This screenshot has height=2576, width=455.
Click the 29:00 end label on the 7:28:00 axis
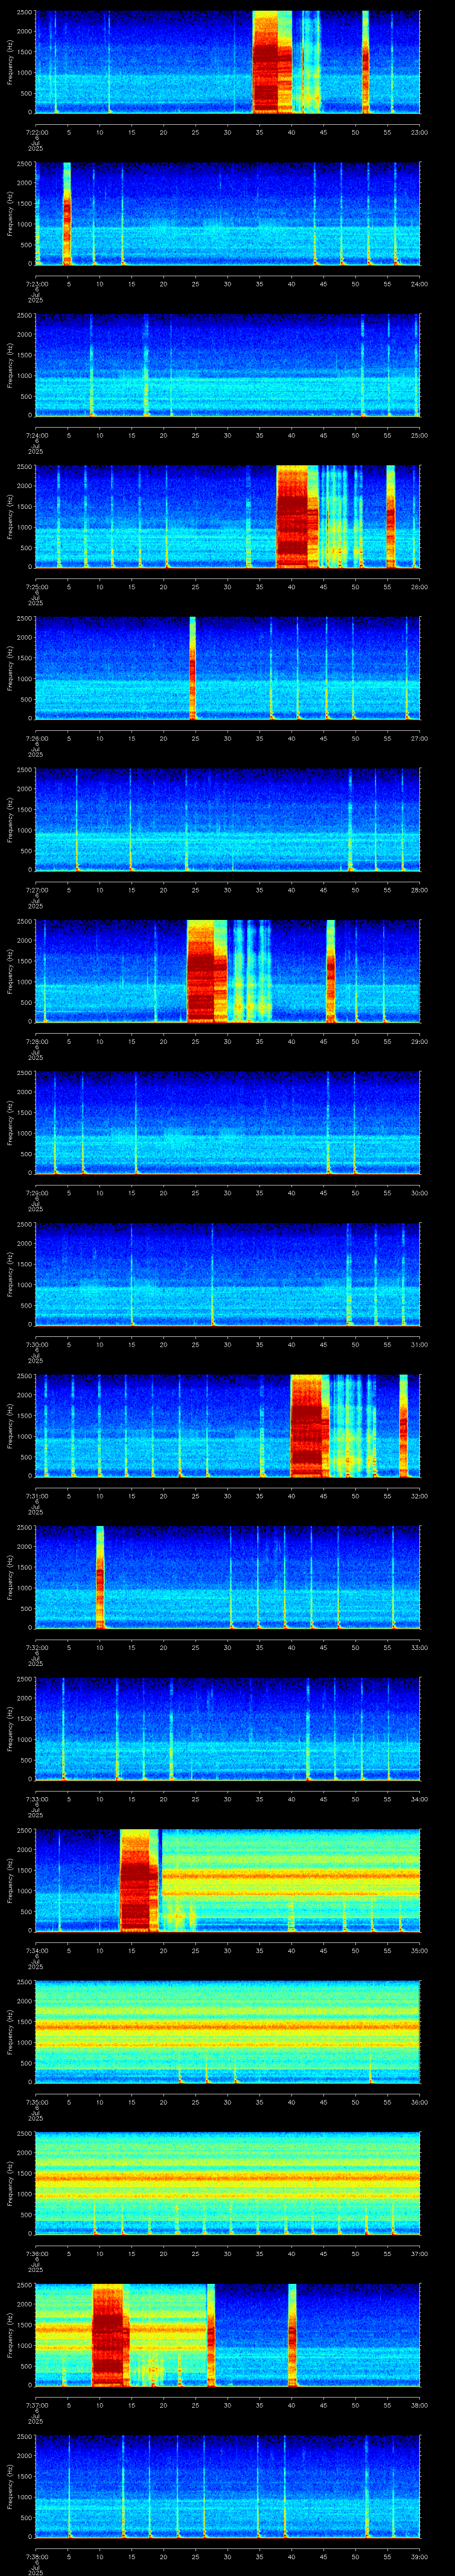click(420, 1041)
